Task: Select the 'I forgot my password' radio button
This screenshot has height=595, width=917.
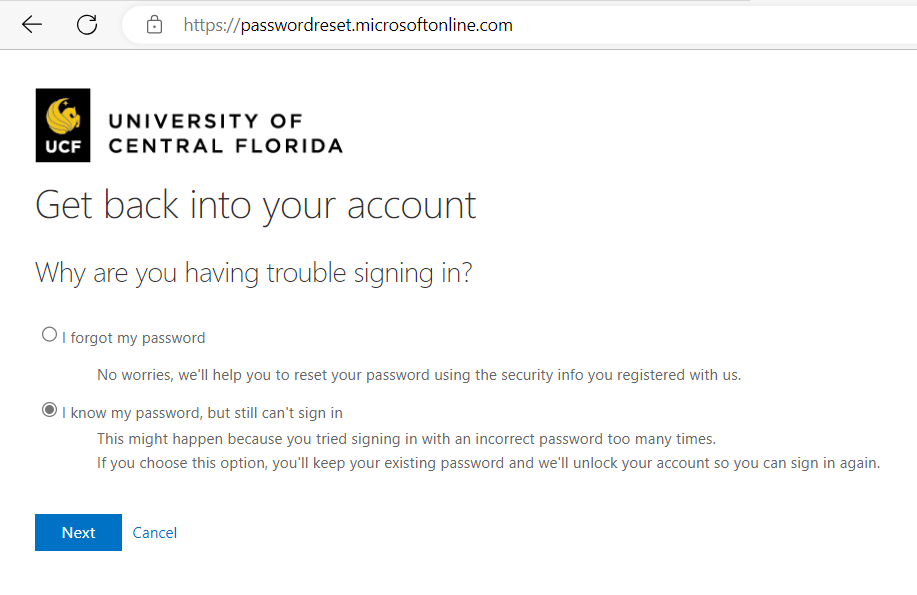Action: (x=49, y=335)
